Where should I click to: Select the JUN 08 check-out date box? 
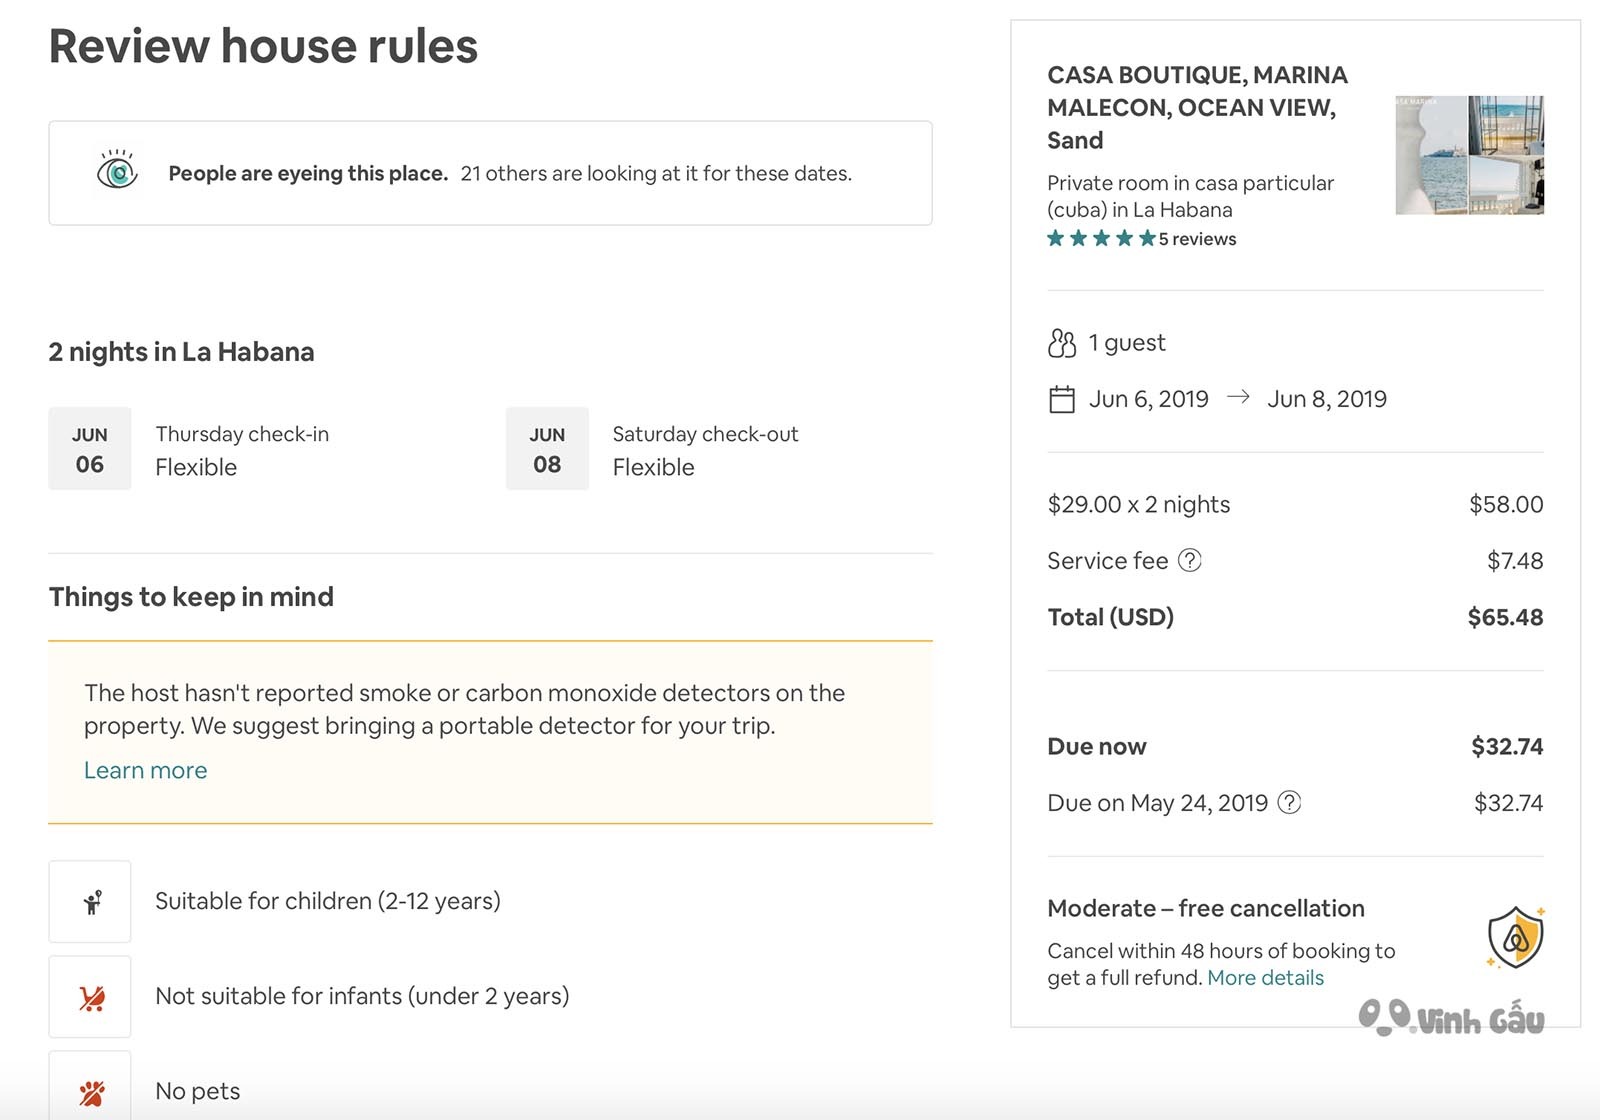coord(547,448)
